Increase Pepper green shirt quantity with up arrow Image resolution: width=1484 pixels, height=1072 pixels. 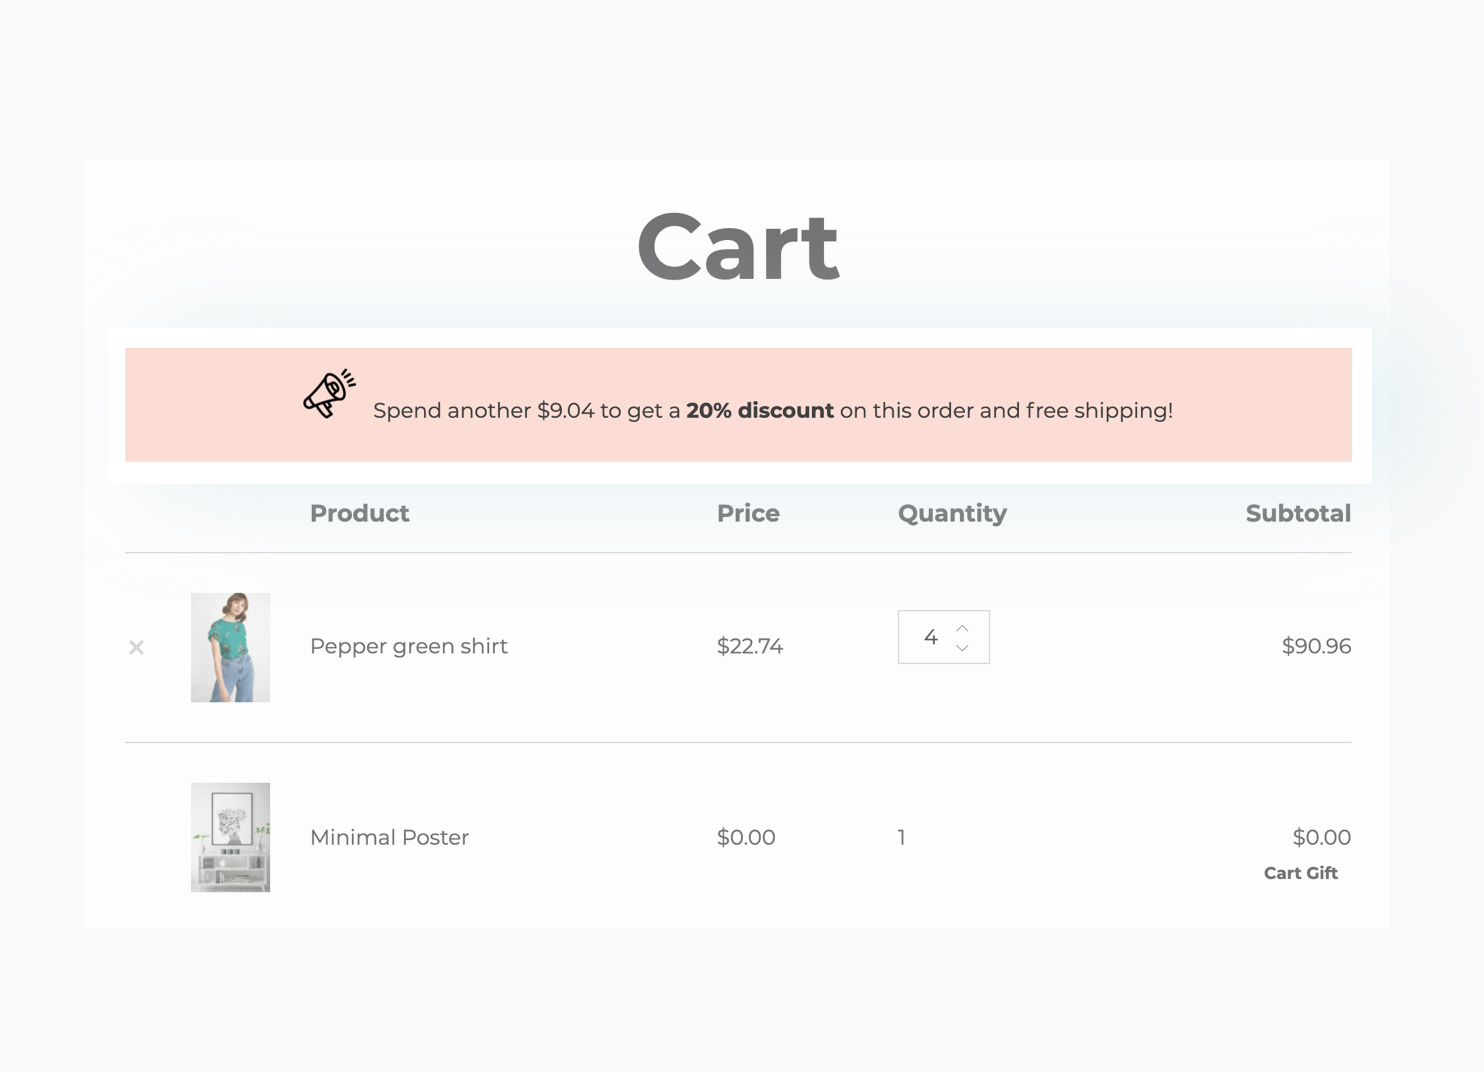point(962,628)
